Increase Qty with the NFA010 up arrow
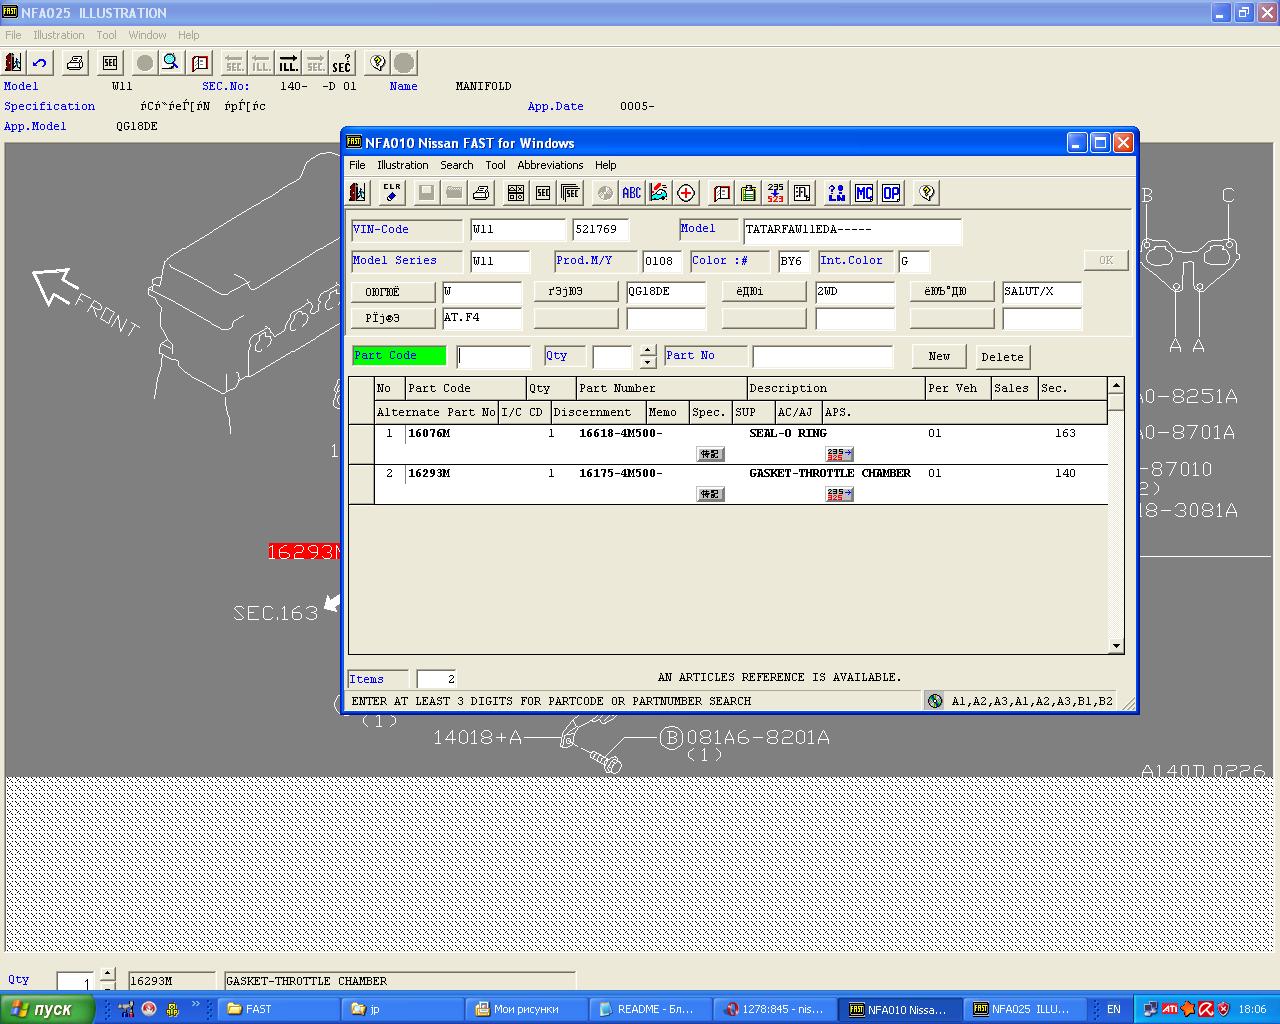This screenshot has width=1280, height=1024. point(648,351)
